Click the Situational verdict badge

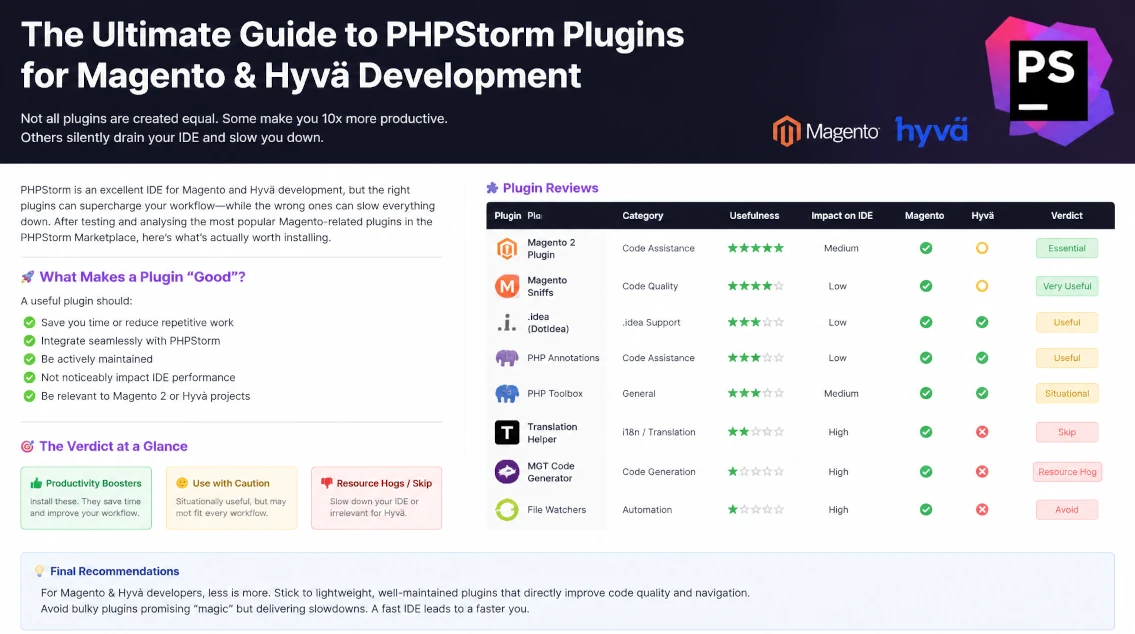(1067, 393)
